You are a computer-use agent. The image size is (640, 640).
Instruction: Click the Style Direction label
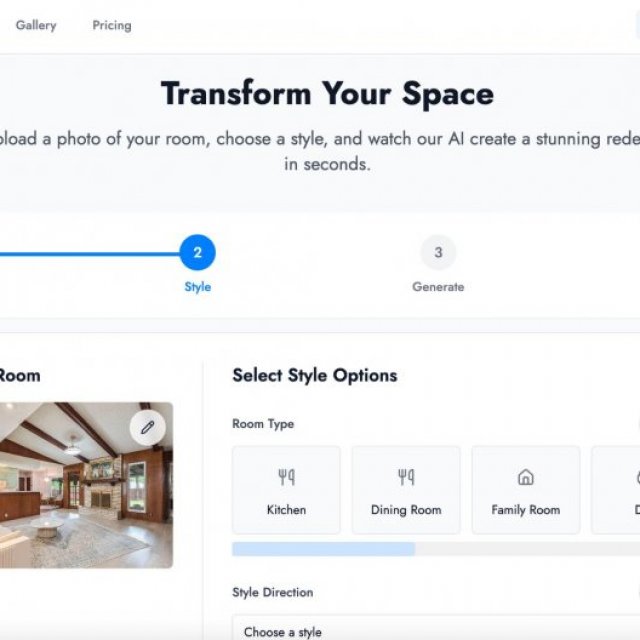[x=273, y=592]
